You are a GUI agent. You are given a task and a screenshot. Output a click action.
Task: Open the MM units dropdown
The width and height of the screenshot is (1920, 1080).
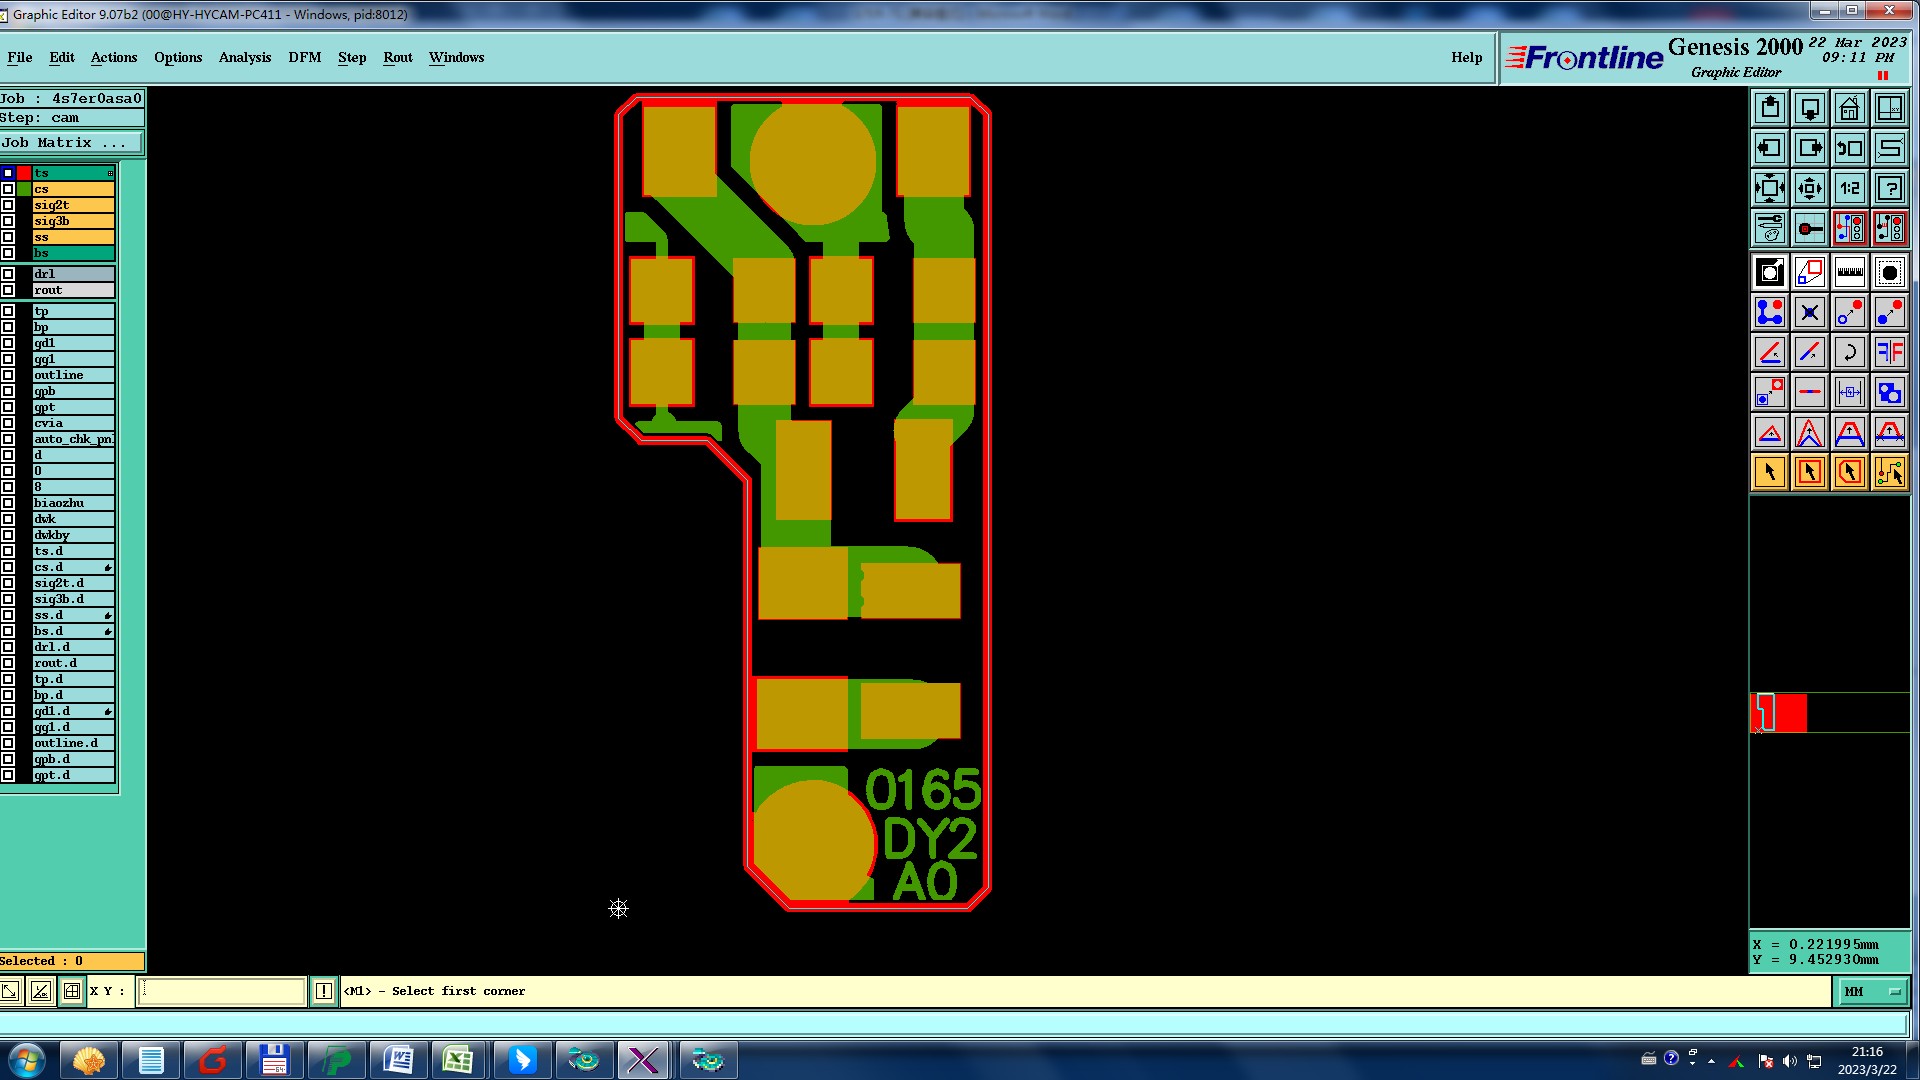tap(1871, 991)
